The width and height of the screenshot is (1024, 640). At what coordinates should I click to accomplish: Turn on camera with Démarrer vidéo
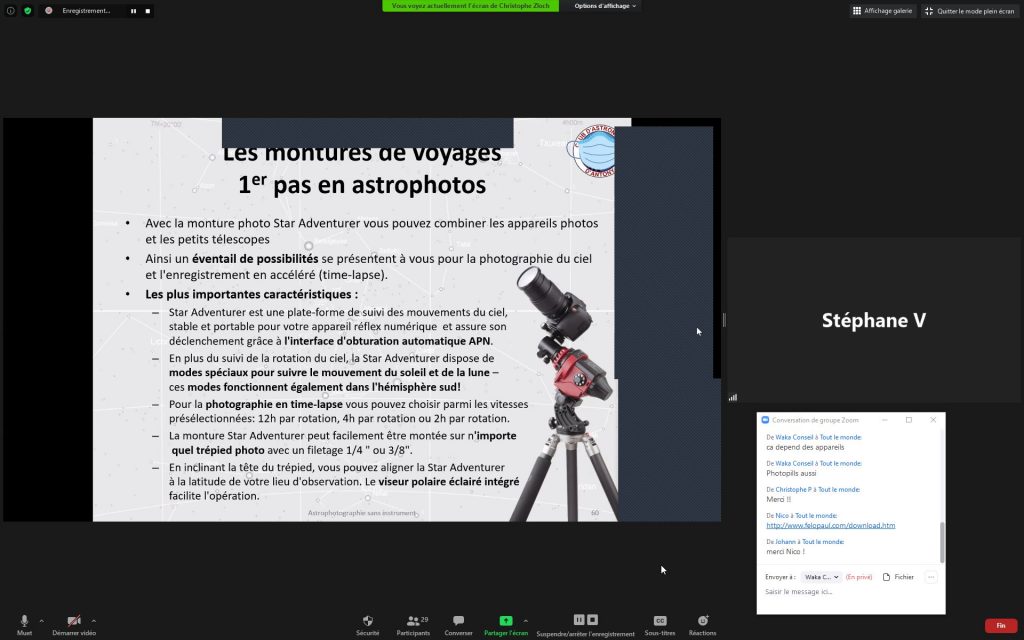tap(74, 624)
